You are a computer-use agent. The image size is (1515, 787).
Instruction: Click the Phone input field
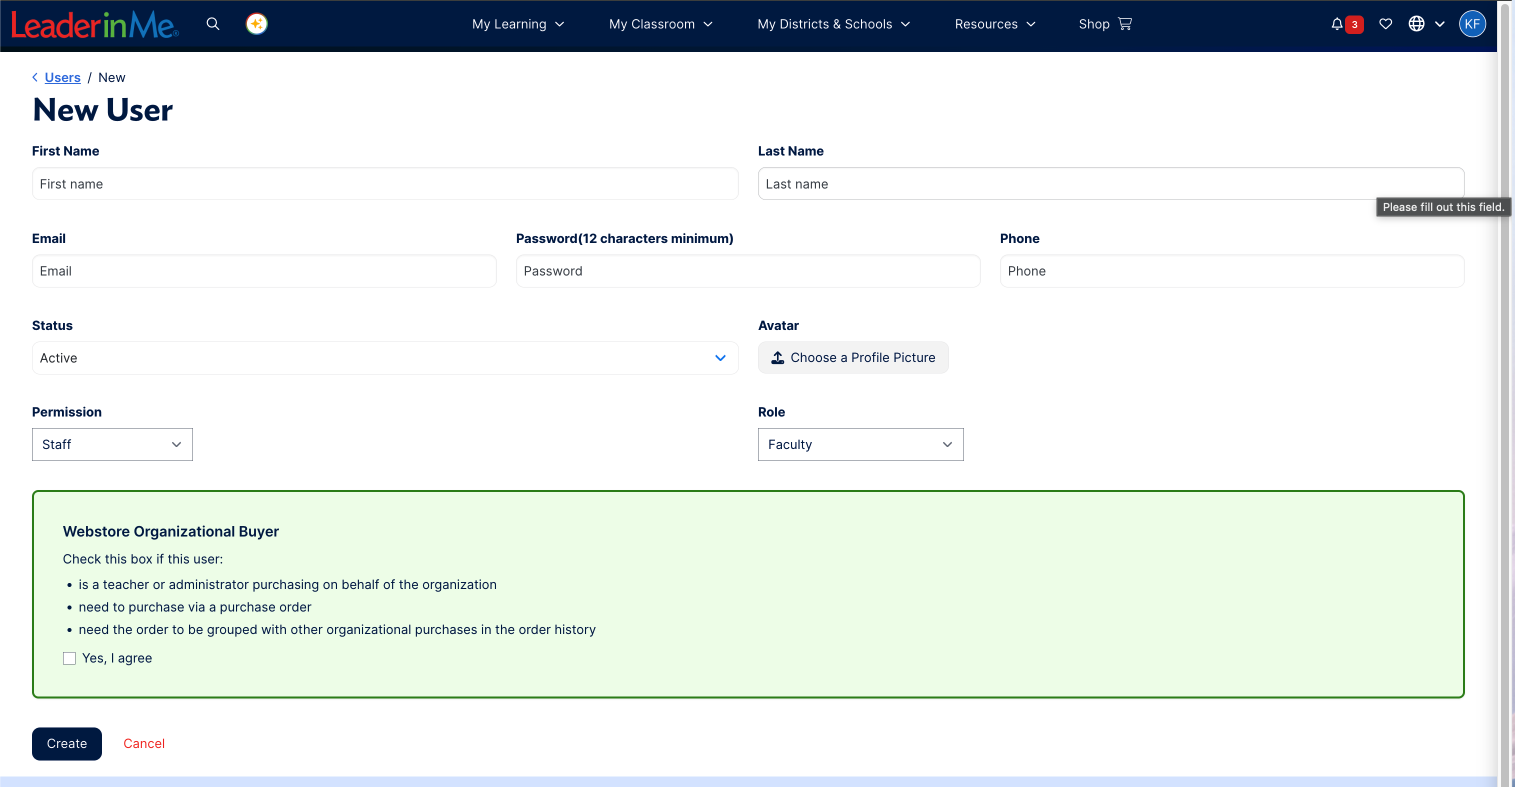tap(1232, 271)
